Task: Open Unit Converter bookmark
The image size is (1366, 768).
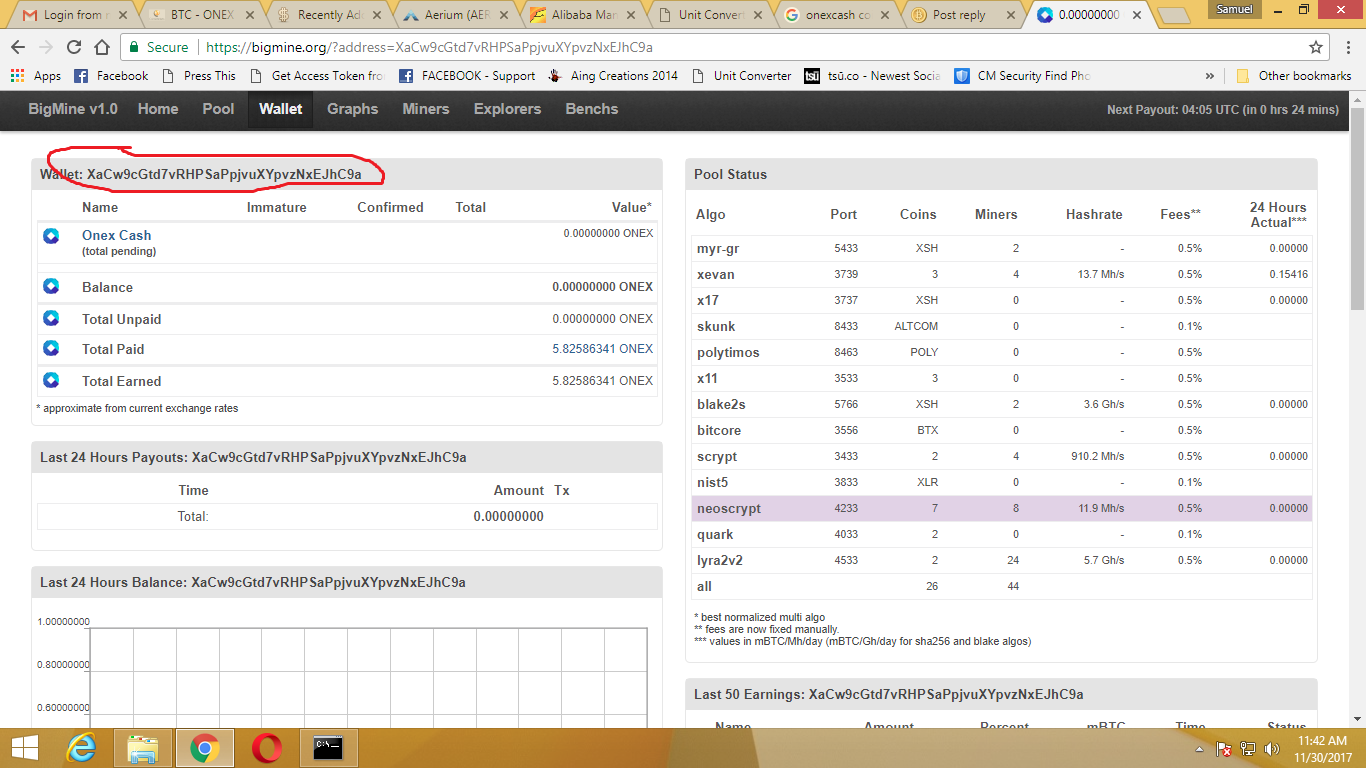Action: point(741,75)
